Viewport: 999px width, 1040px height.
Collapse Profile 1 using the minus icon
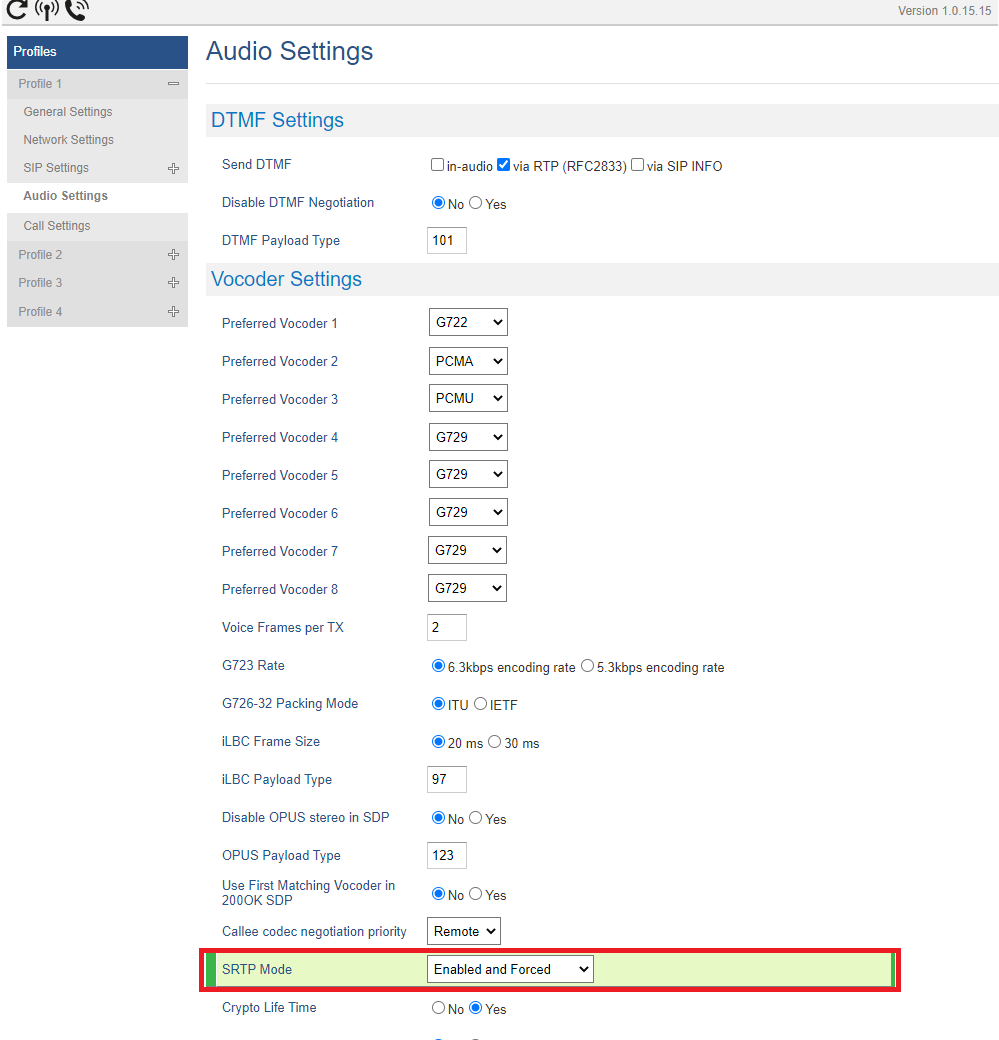(x=173, y=84)
